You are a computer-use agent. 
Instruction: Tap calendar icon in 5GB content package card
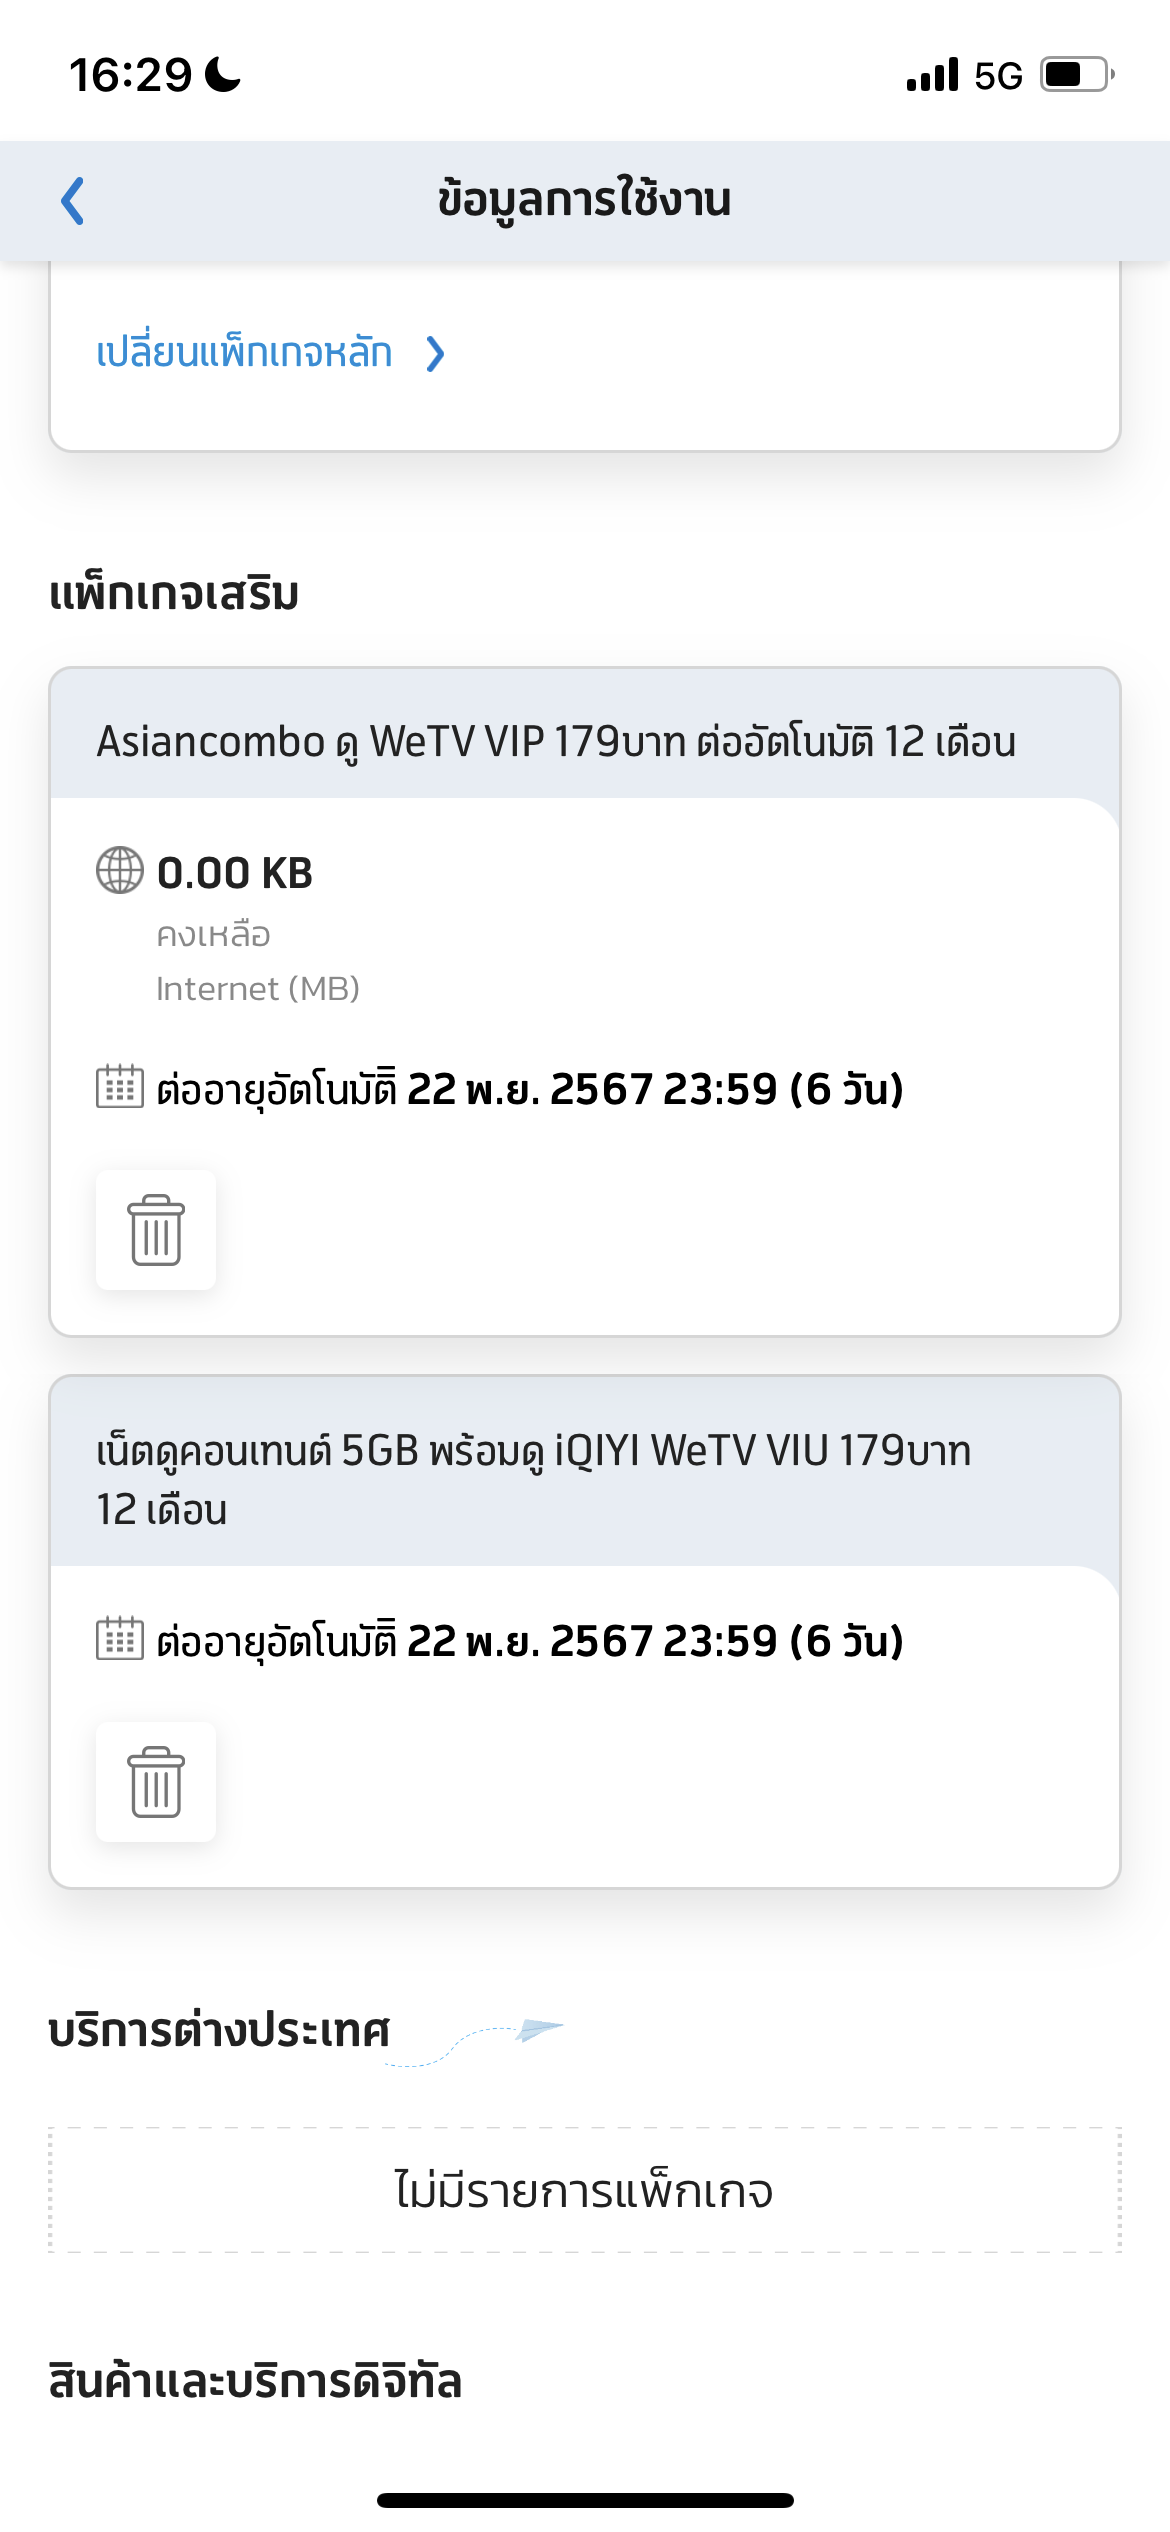point(120,1639)
